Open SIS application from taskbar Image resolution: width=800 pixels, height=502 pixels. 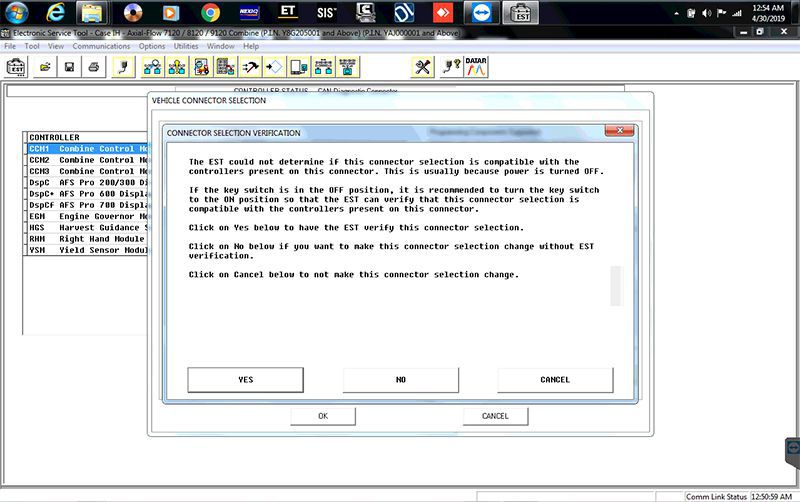click(326, 13)
